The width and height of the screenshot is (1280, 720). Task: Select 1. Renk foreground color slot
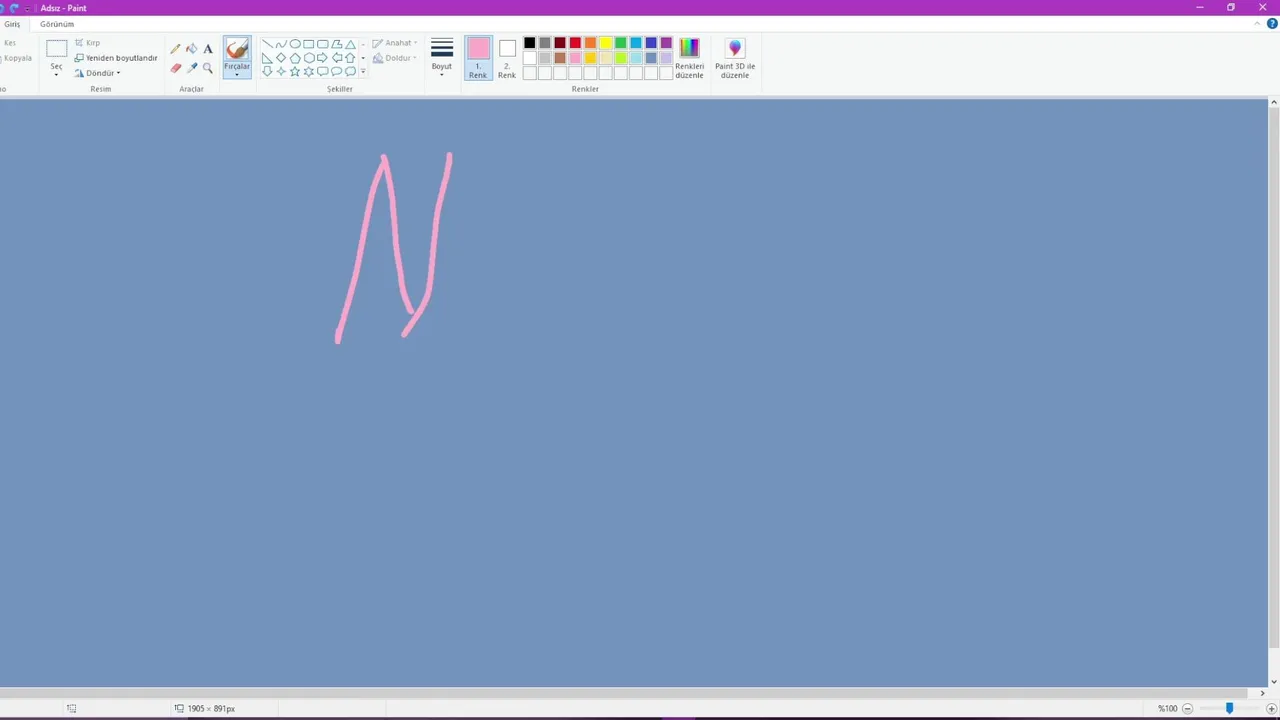tap(478, 58)
